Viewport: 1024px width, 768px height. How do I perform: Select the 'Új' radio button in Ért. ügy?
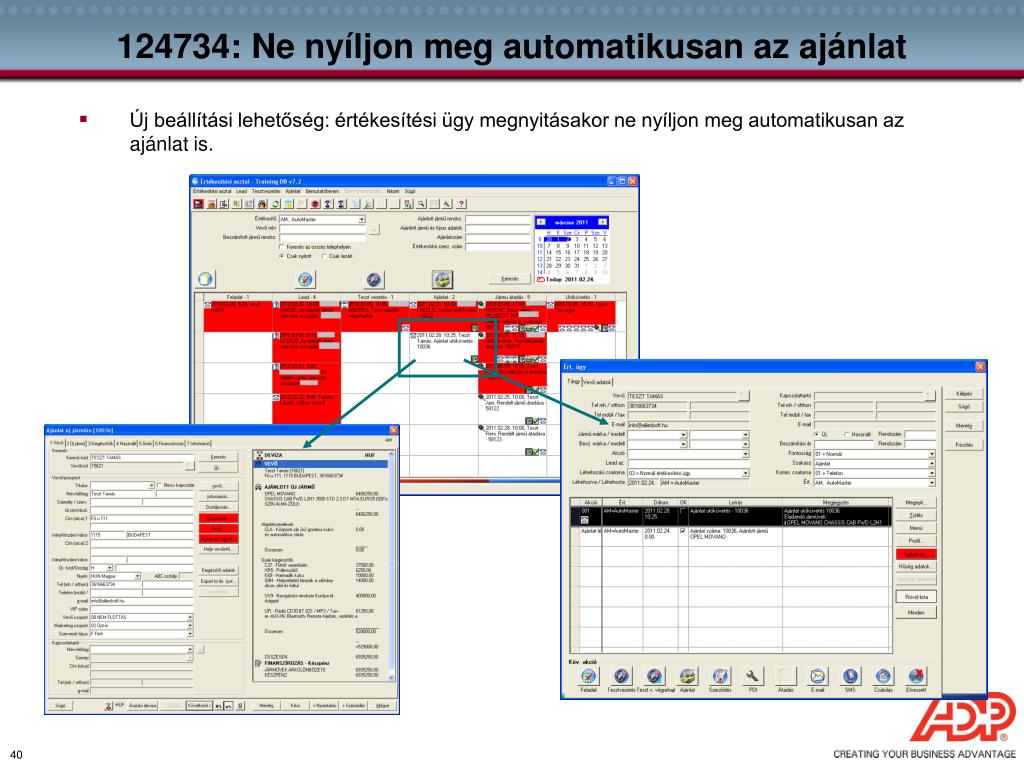(x=817, y=434)
